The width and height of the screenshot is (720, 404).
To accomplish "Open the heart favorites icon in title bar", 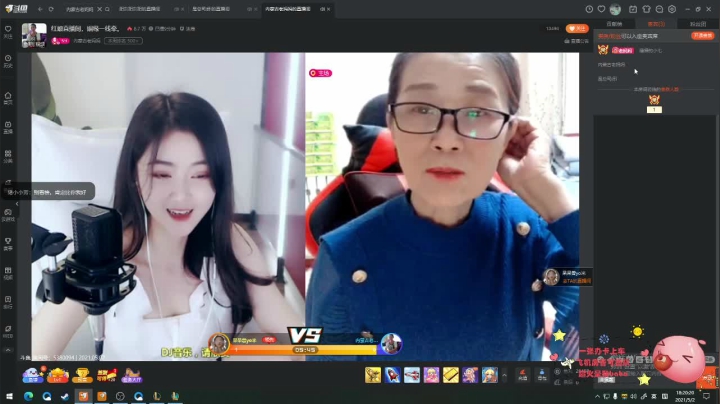I will 602,9.
